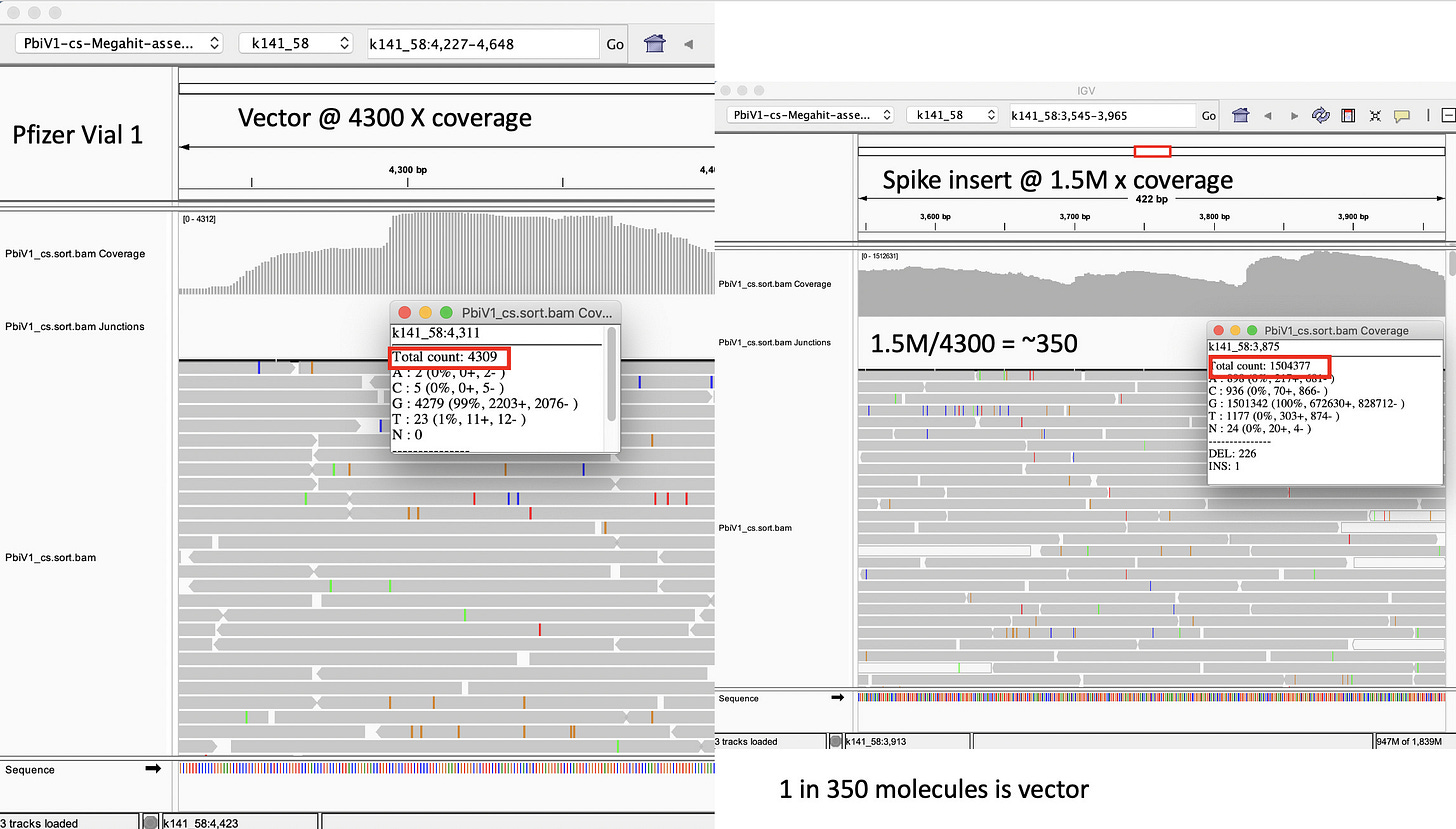This screenshot has height=829, width=1456.
Task: Click the right IGV window's data panel scrollbar
Action: click(x=1450, y=264)
